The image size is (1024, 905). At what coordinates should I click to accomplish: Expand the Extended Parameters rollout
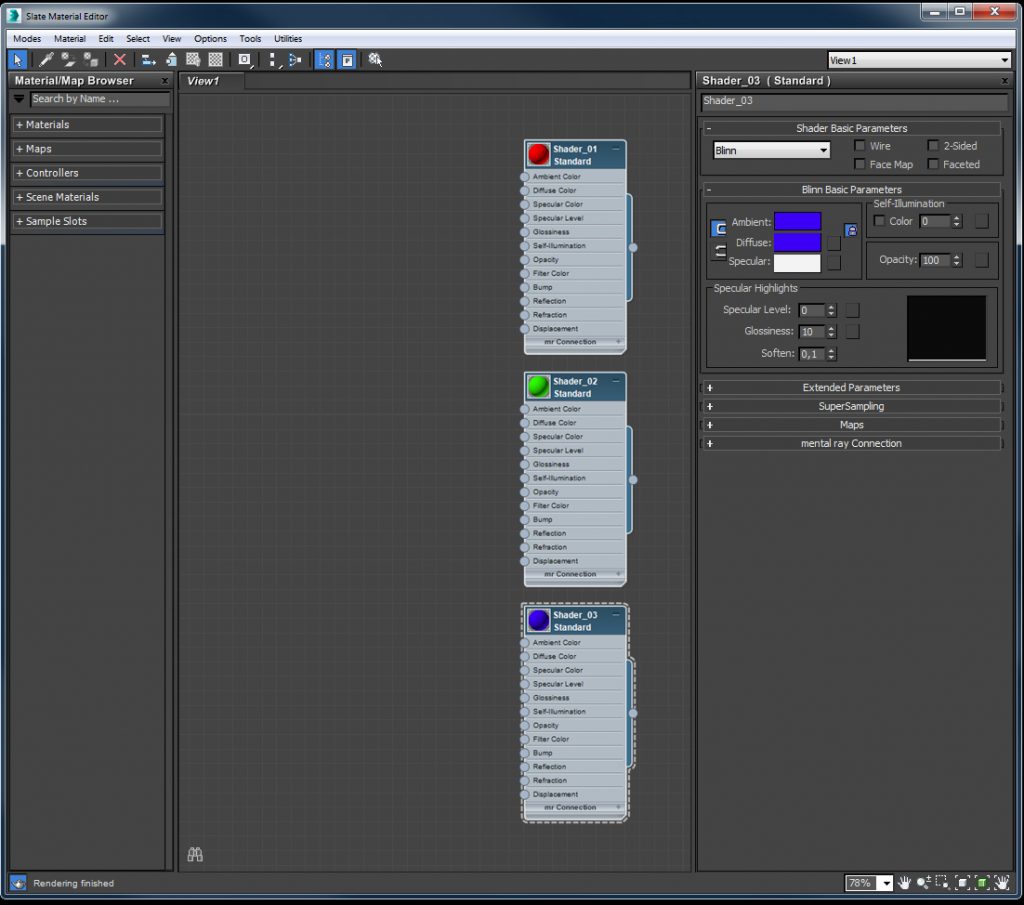851,387
